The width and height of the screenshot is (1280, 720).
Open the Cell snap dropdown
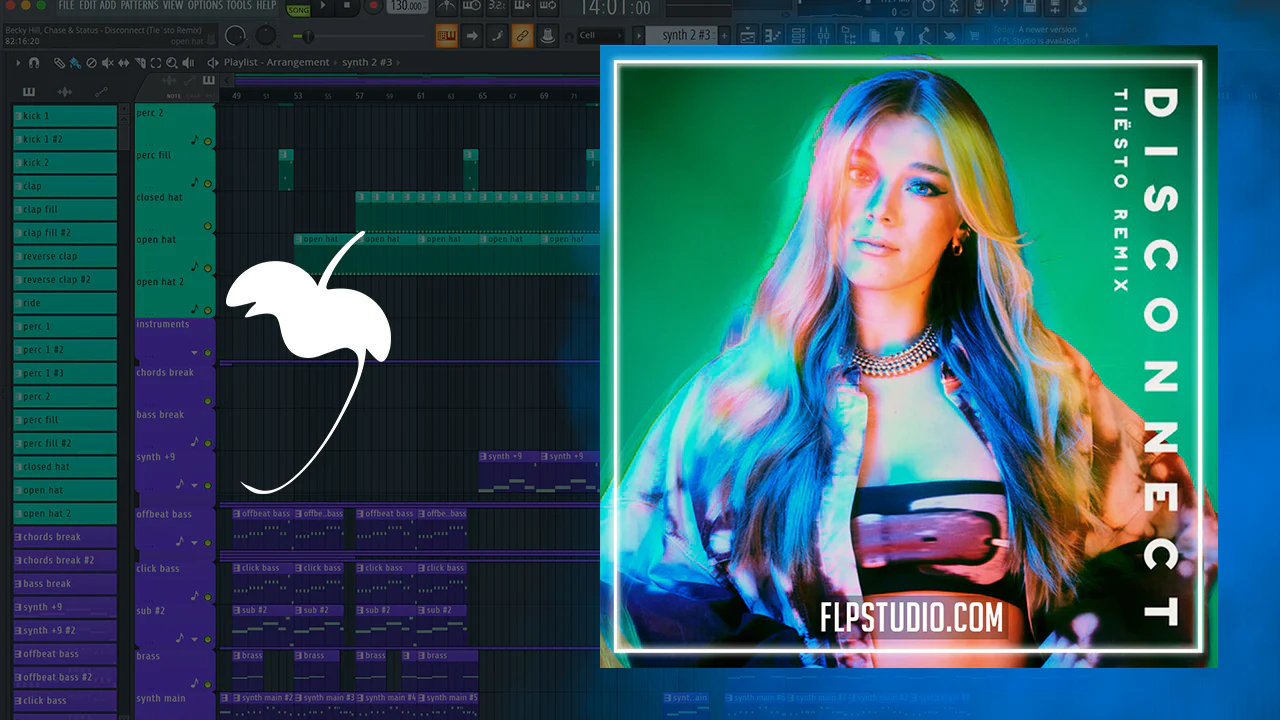(x=599, y=36)
